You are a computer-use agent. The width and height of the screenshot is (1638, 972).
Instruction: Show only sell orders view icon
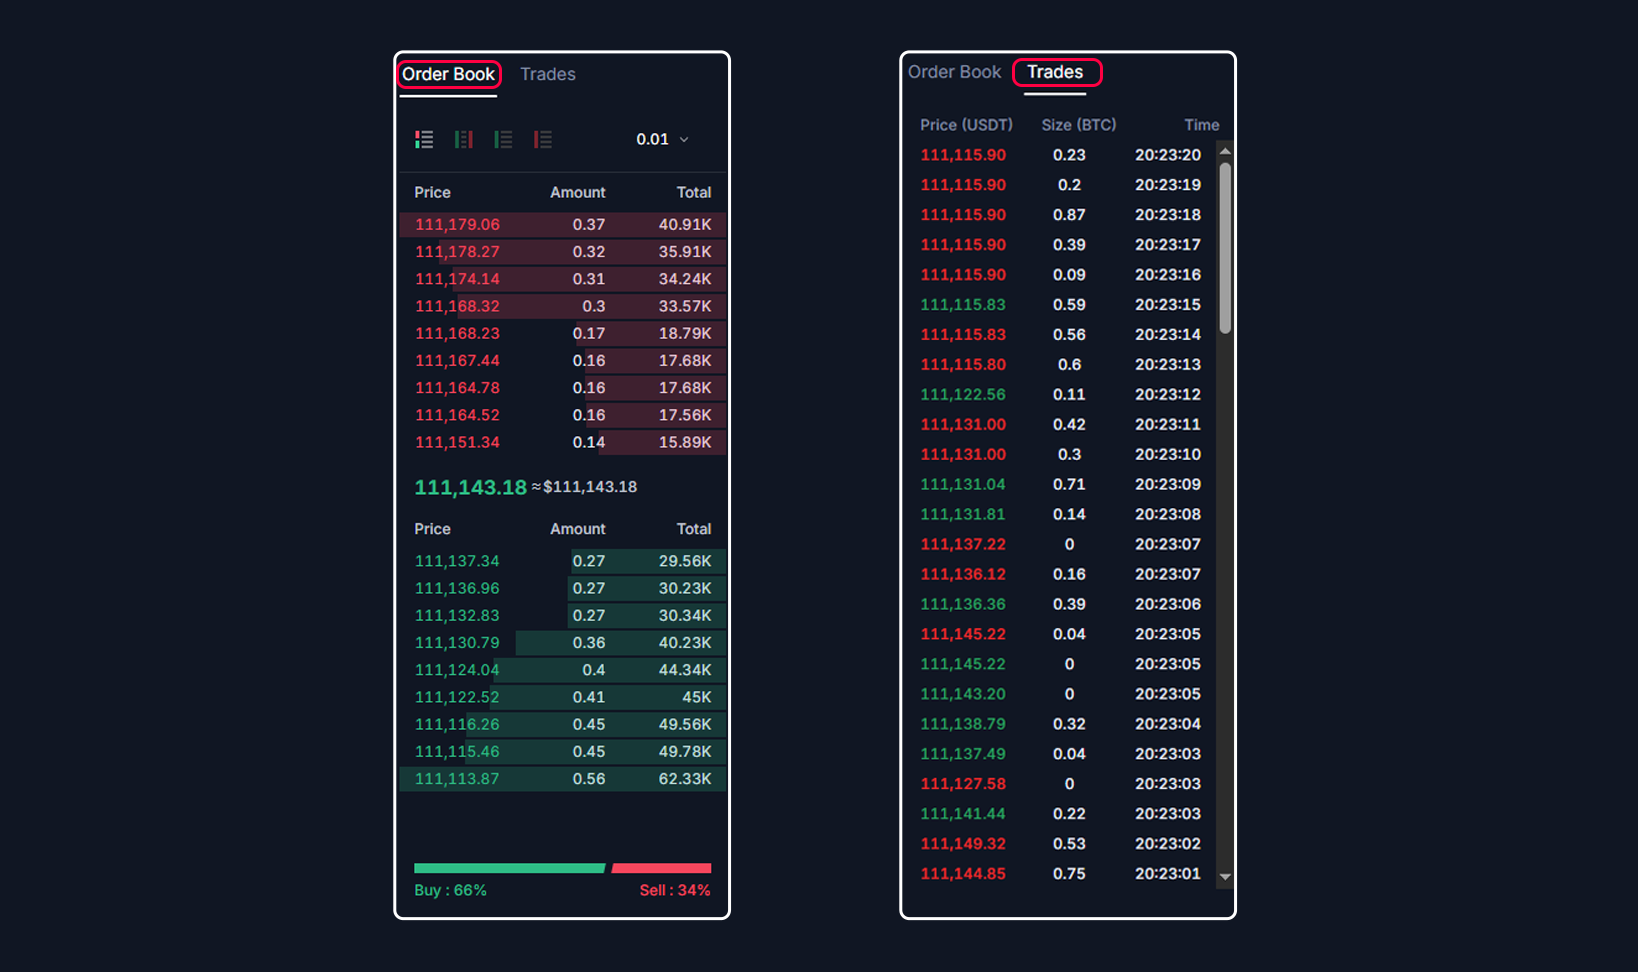pos(543,139)
